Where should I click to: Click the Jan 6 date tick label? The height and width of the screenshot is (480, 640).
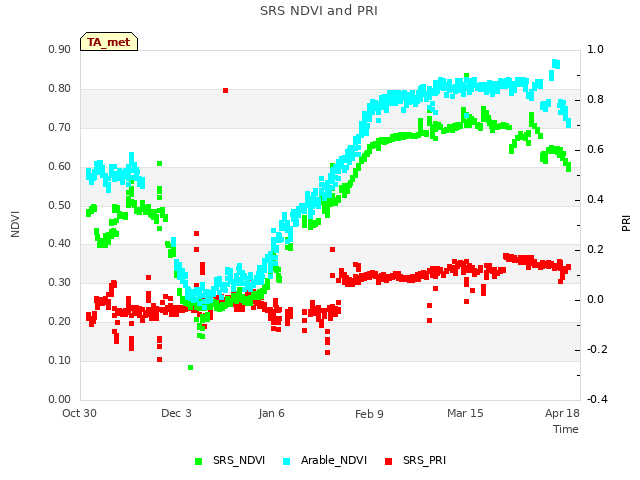[x=271, y=413]
